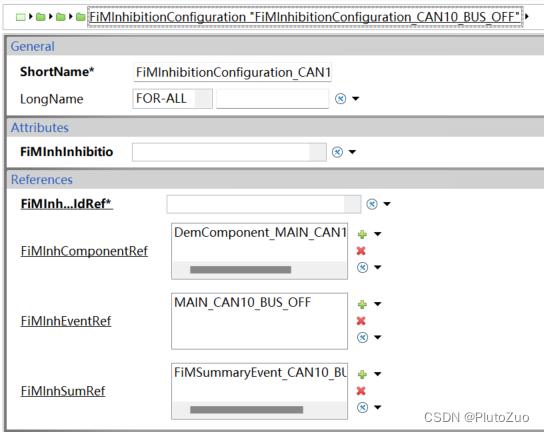Click blue circular icon beside FiMInh...IdRef field
Viewport: 544px width, 432px height.
(x=372, y=204)
